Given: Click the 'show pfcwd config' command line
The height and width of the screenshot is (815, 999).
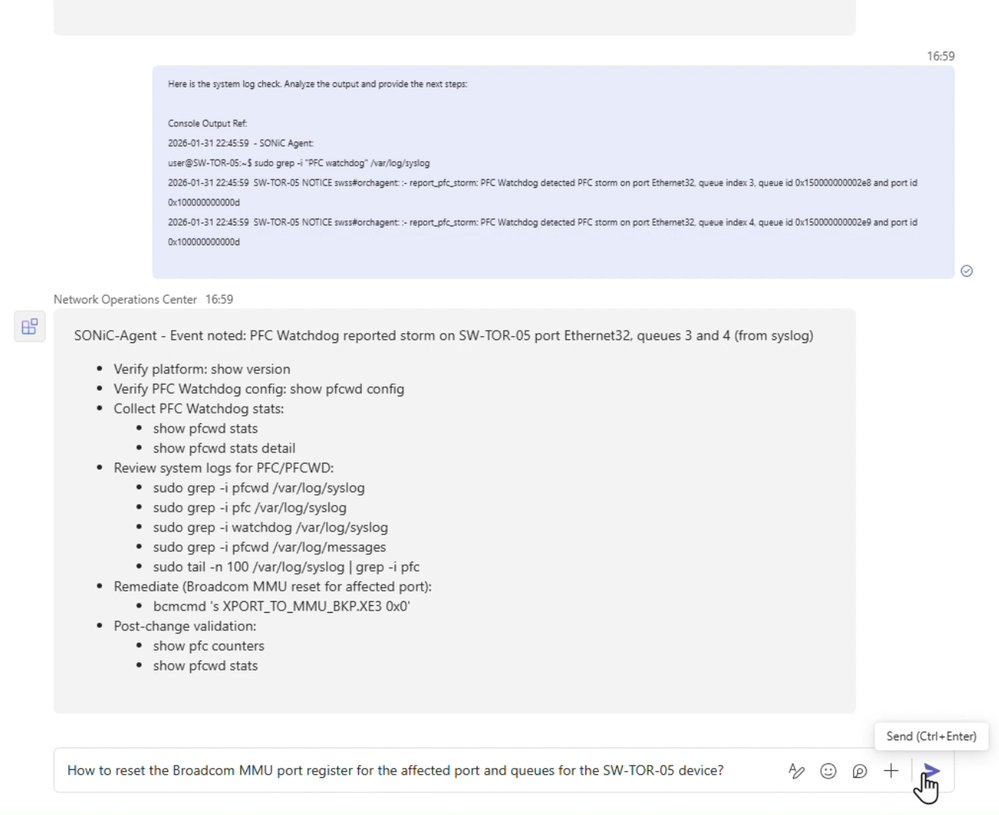Looking at the screenshot, I should (262, 388).
